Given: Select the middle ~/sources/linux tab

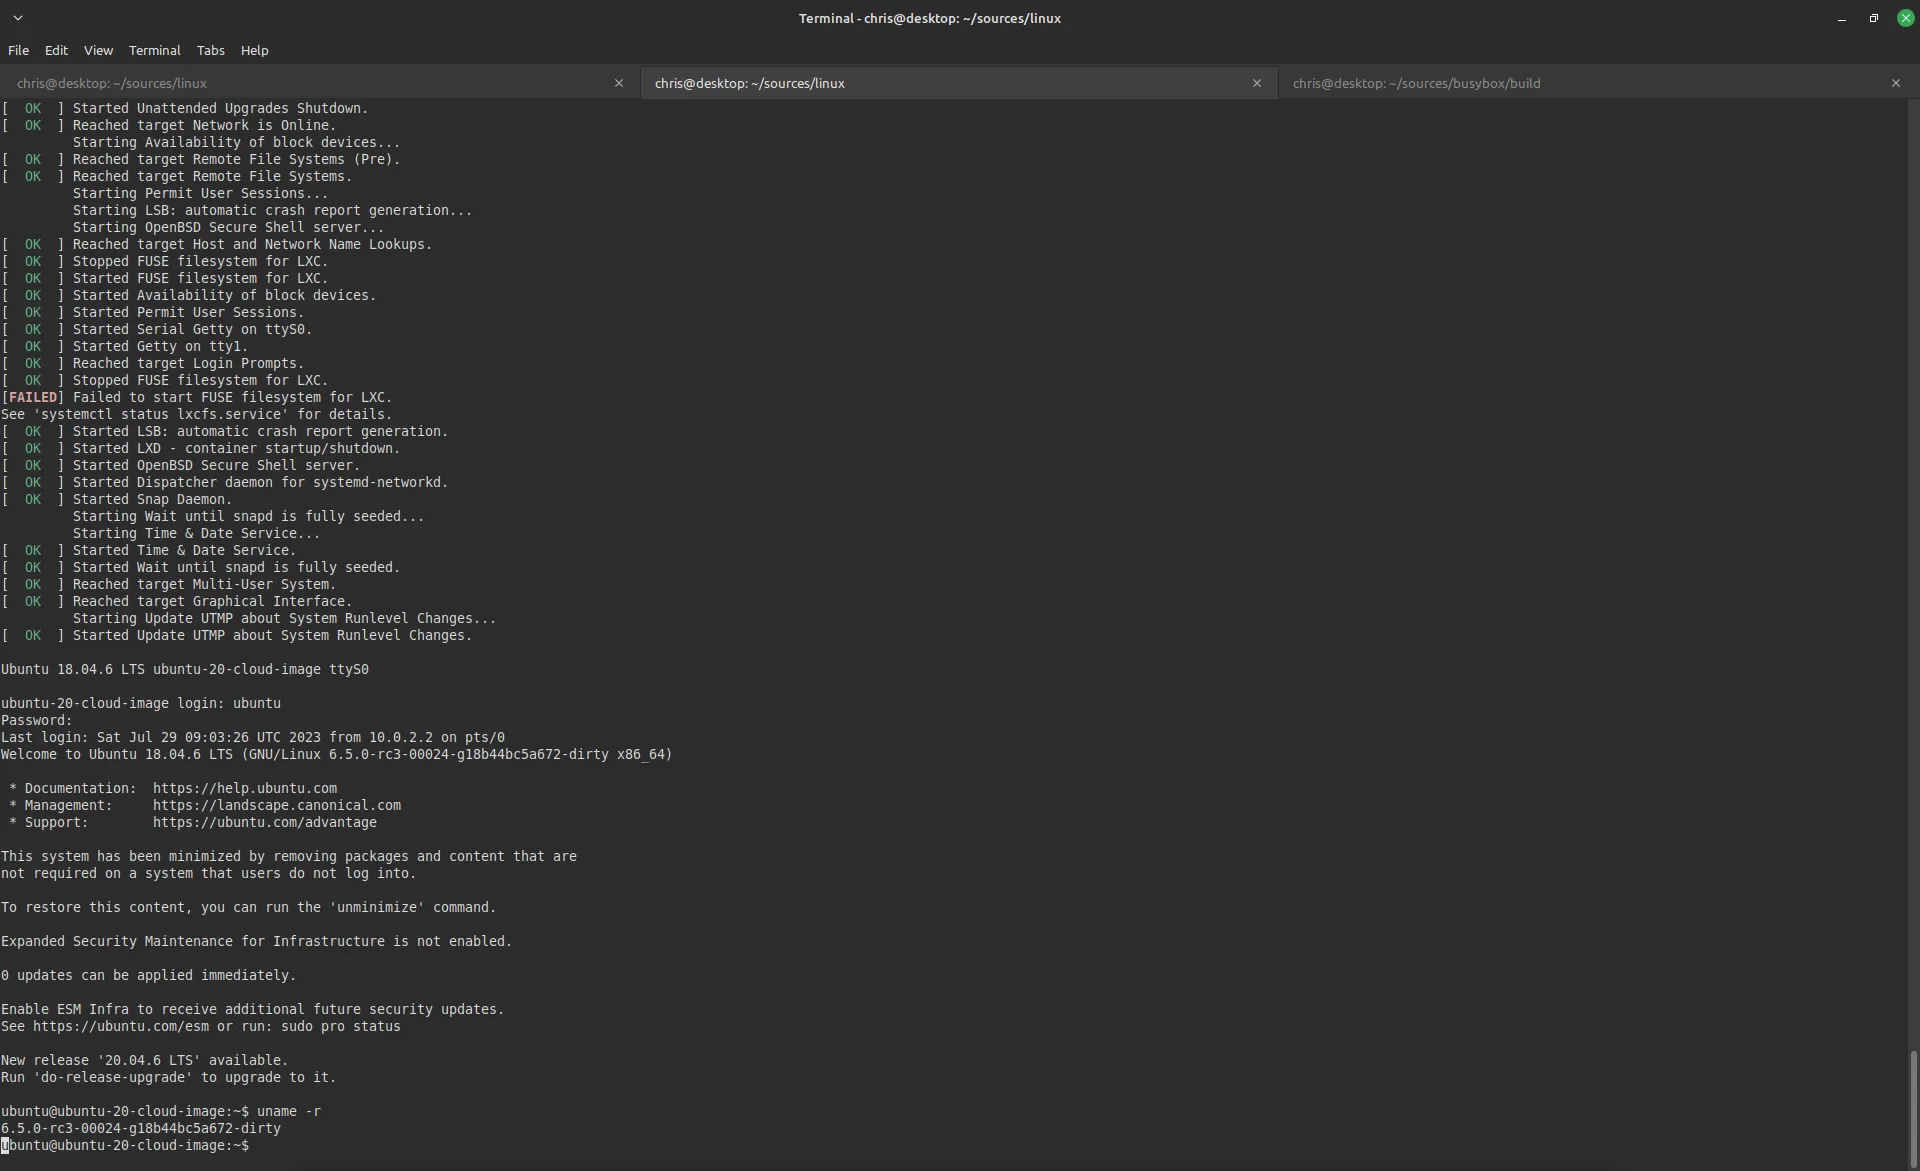Looking at the screenshot, I should tap(750, 83).
